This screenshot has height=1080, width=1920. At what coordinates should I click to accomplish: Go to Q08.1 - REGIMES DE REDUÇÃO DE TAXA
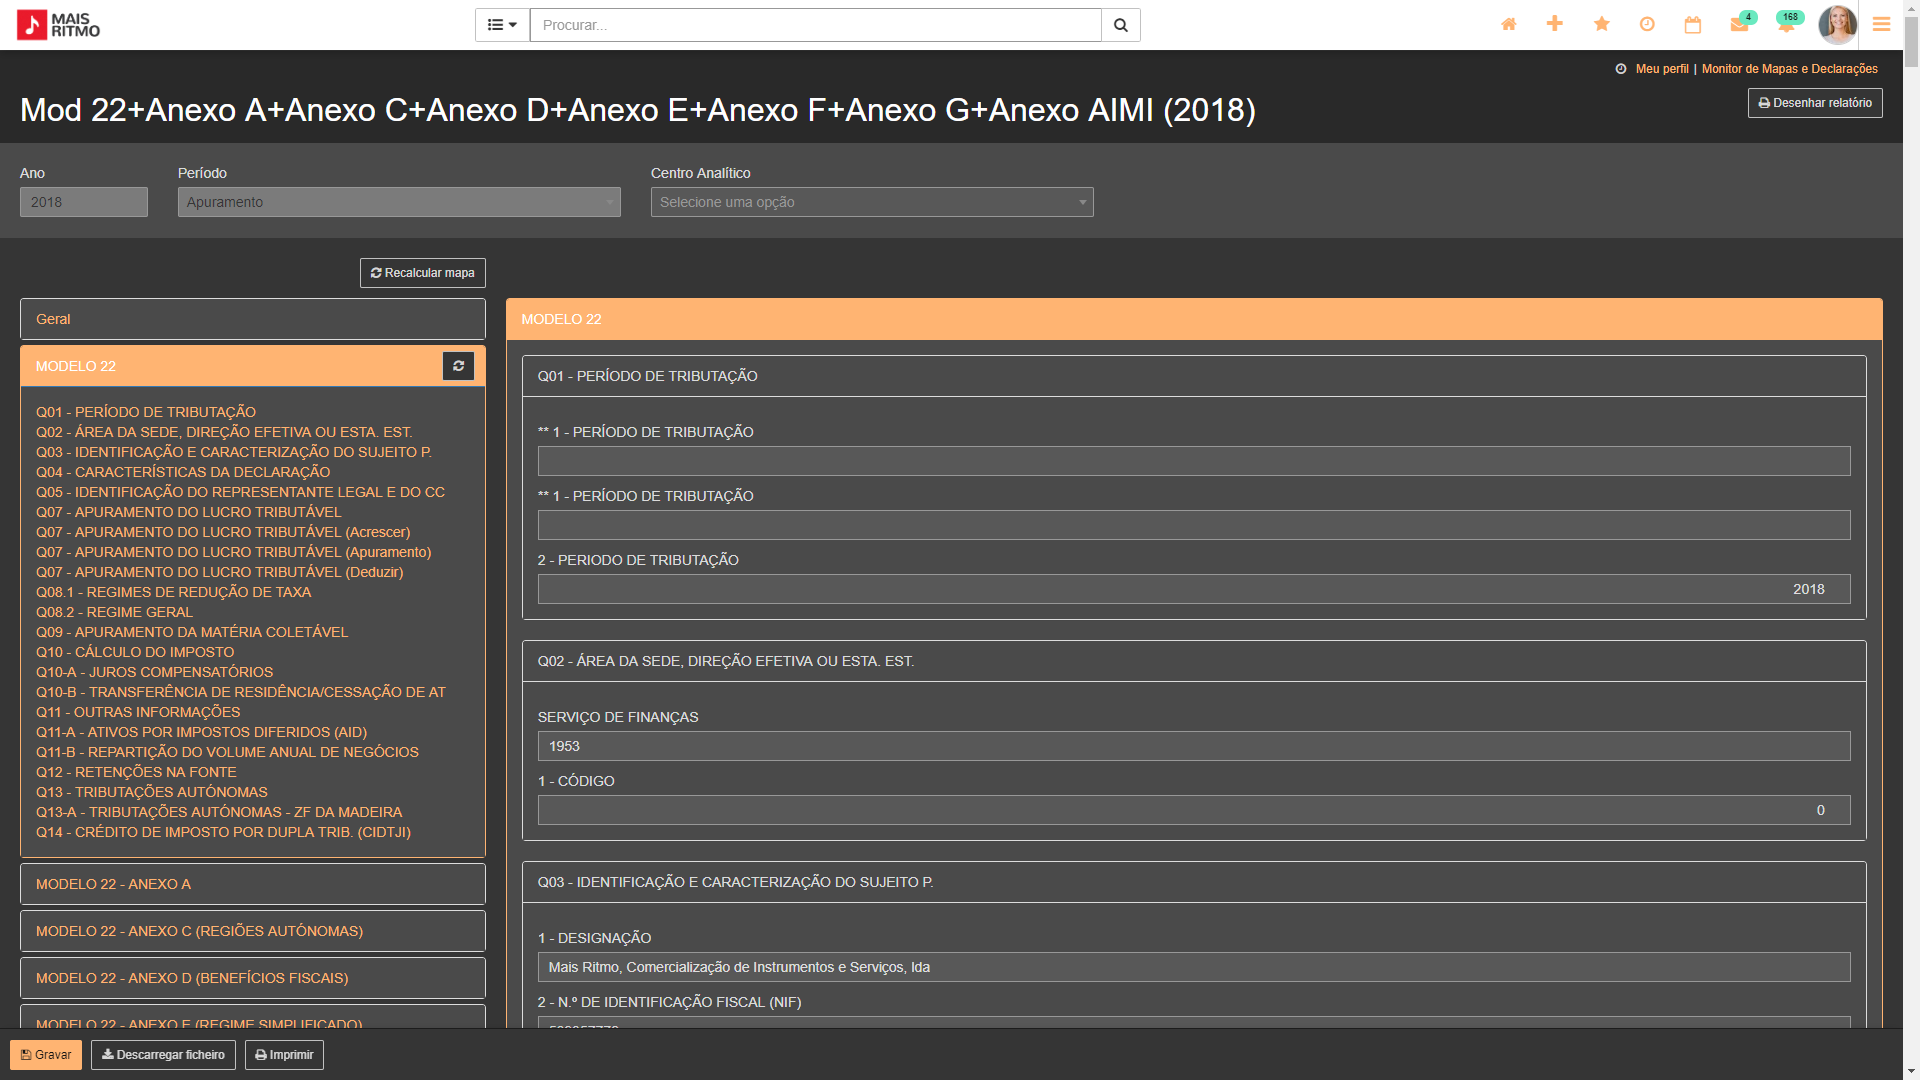[174, 592]
